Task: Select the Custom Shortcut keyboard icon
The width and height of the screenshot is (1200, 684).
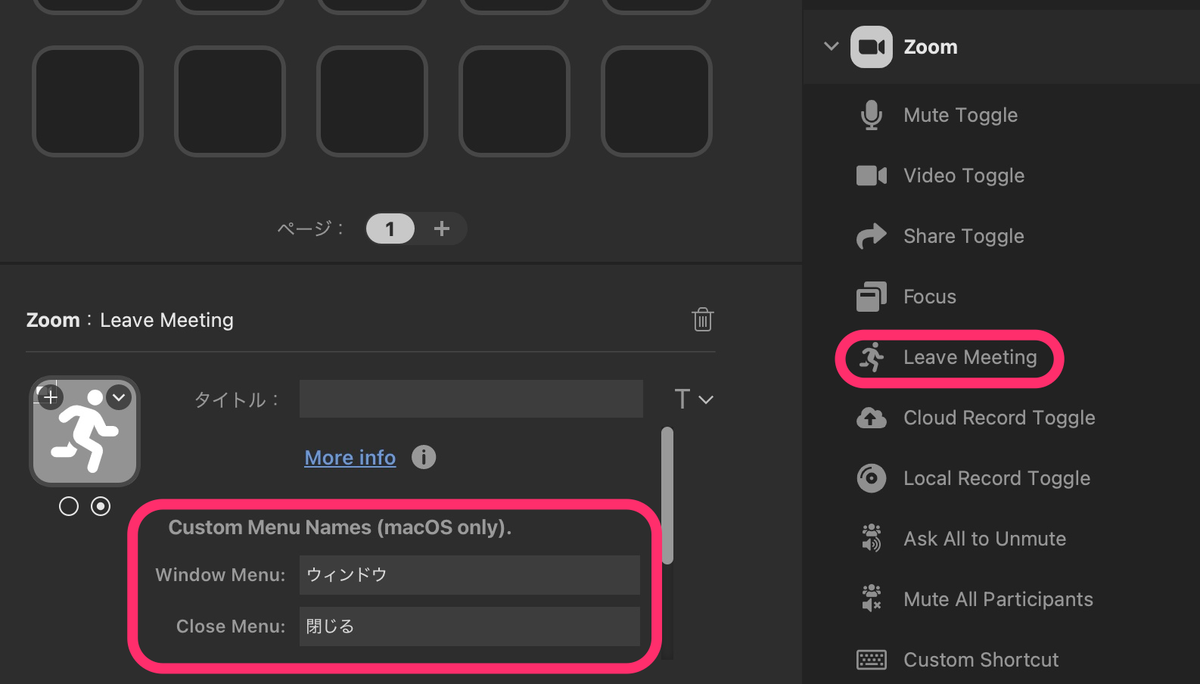Action: coord(870,658)
